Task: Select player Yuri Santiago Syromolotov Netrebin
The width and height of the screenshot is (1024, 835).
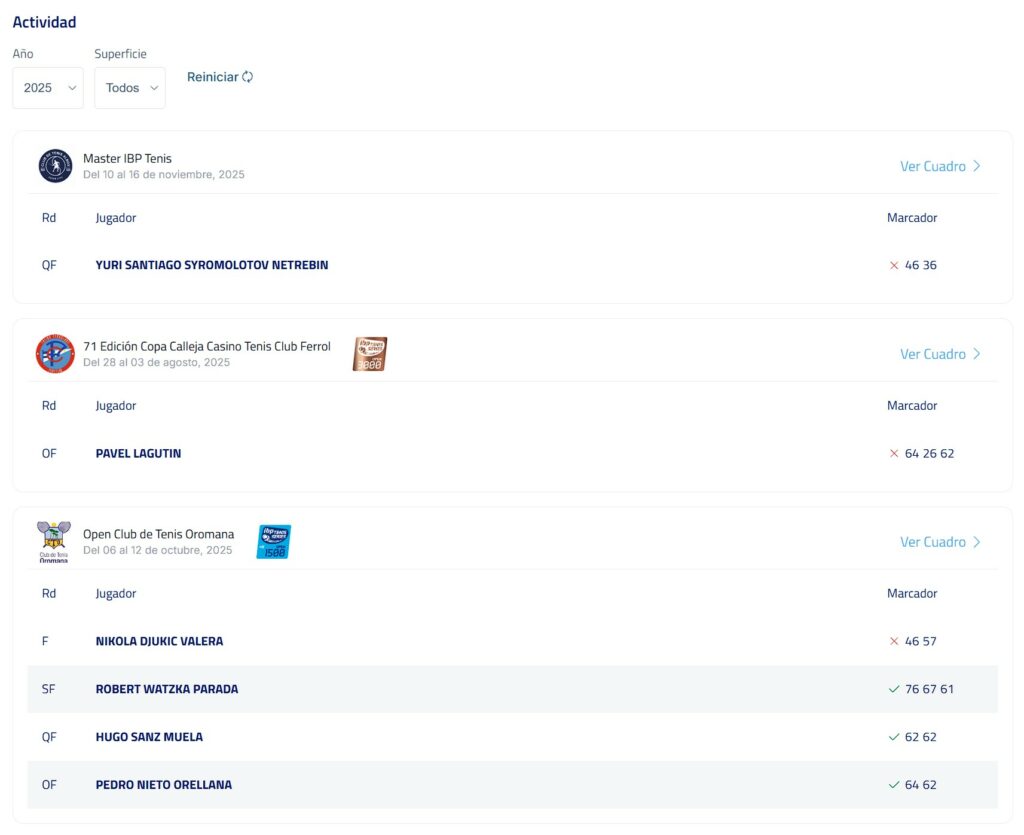Action: pyautogui.click(x=212, y=266)
